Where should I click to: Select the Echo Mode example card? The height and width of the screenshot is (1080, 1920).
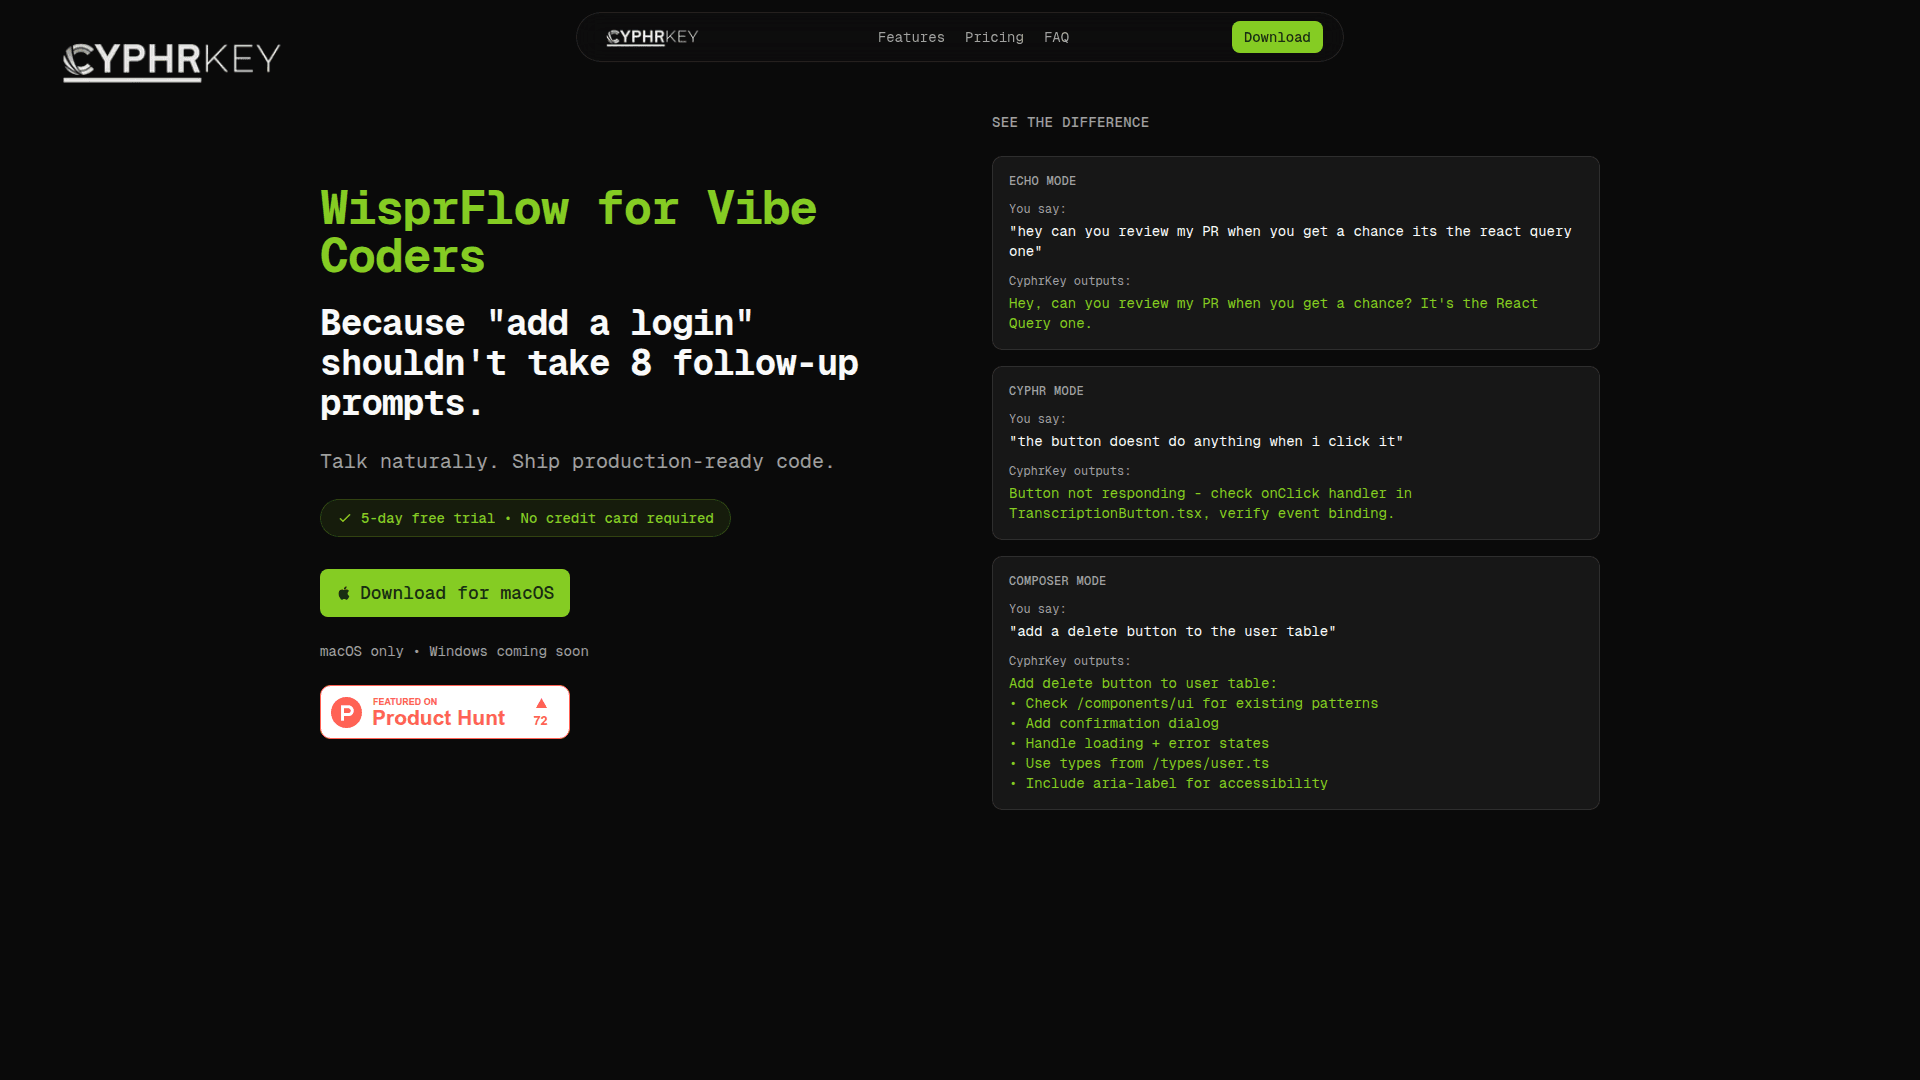pos(1295,253)
